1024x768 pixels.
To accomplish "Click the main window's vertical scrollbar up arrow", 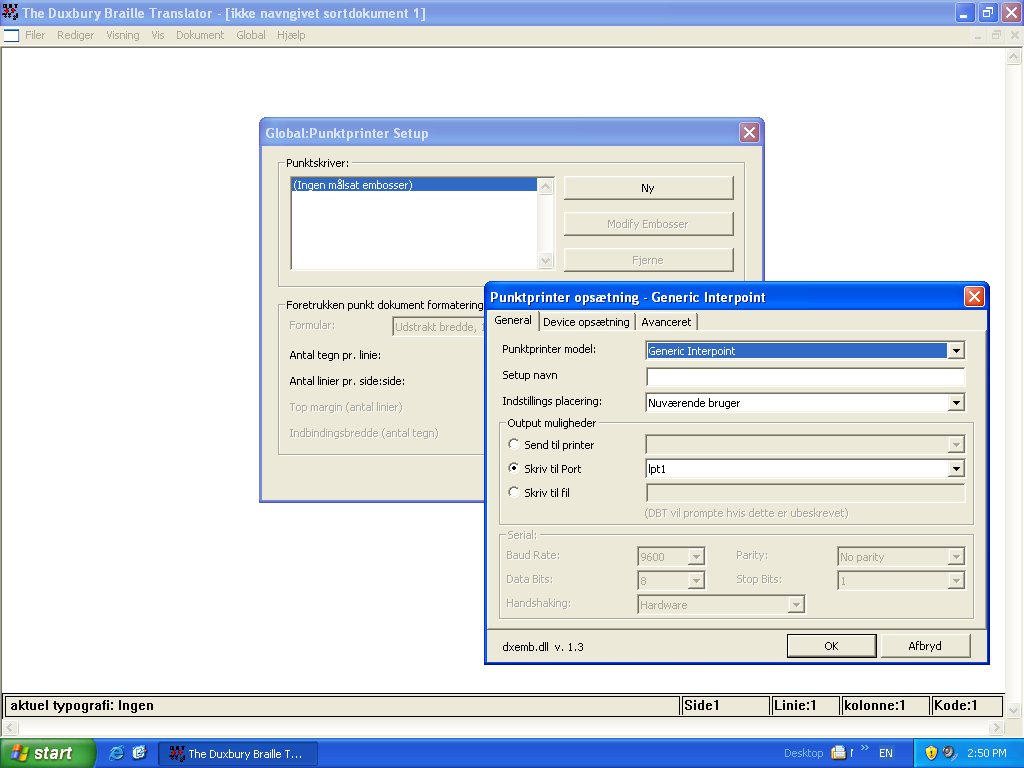I will click(1013, 57).
